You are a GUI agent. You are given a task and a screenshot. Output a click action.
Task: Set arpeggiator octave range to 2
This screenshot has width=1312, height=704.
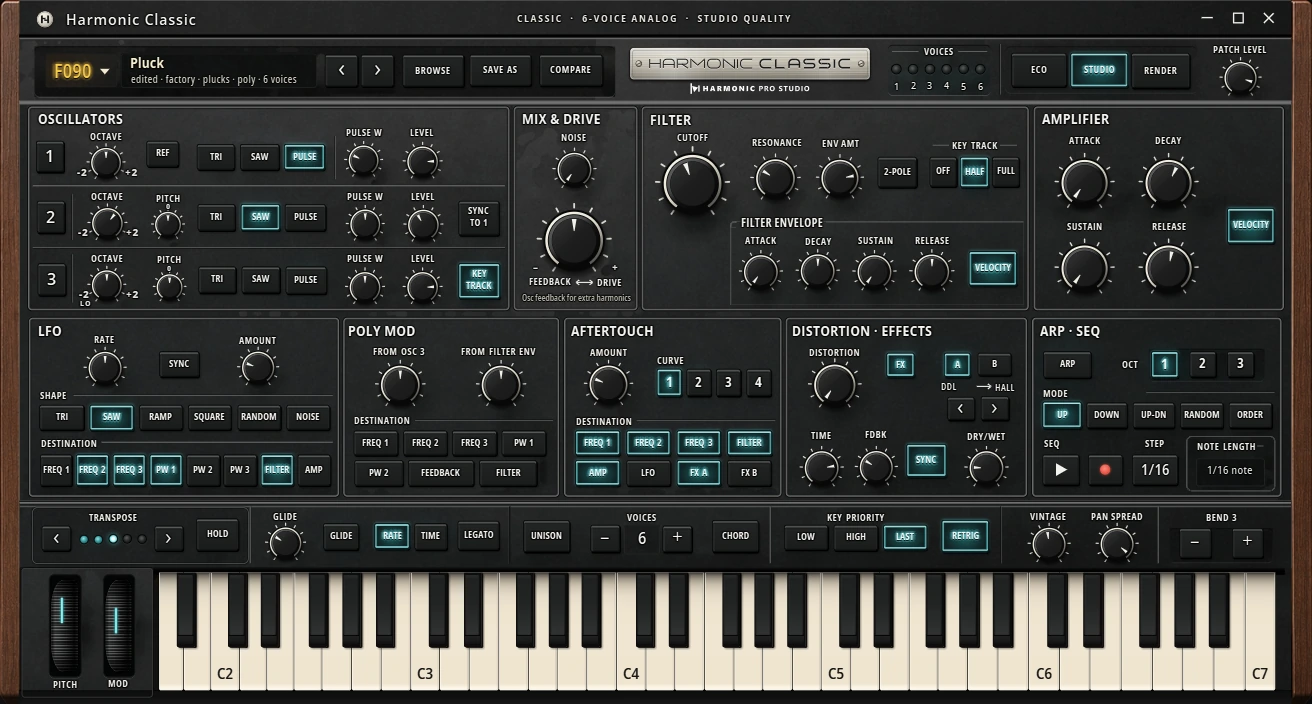click(x=1202, y=364)
